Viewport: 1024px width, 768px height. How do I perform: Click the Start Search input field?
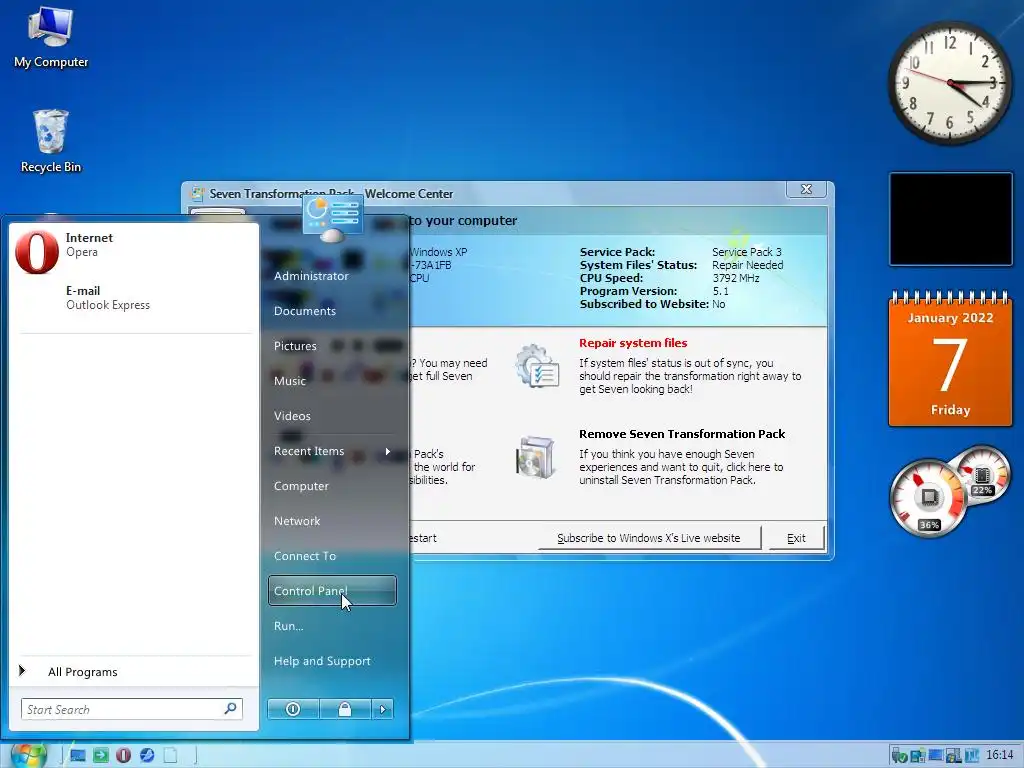[121, 709]
